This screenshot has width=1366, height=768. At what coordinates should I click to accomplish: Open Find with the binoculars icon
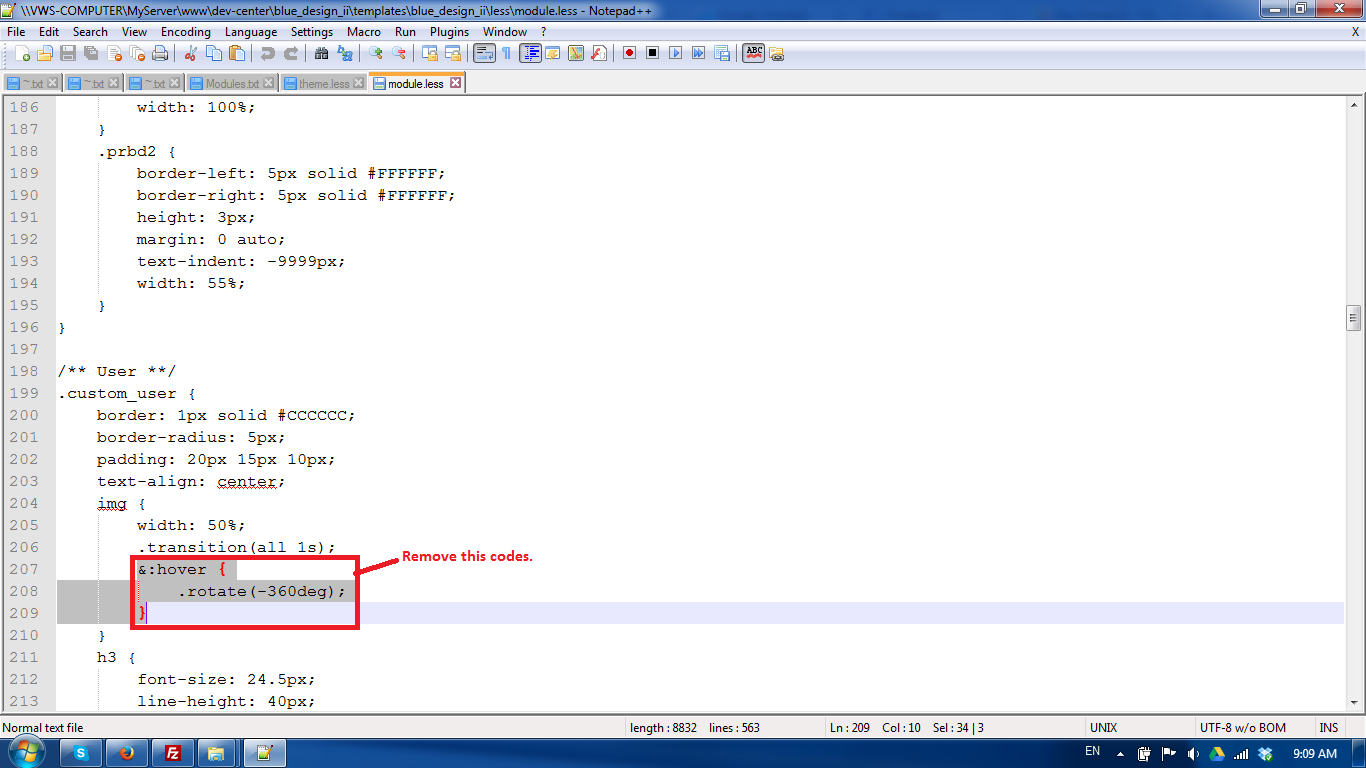point(322,53)
